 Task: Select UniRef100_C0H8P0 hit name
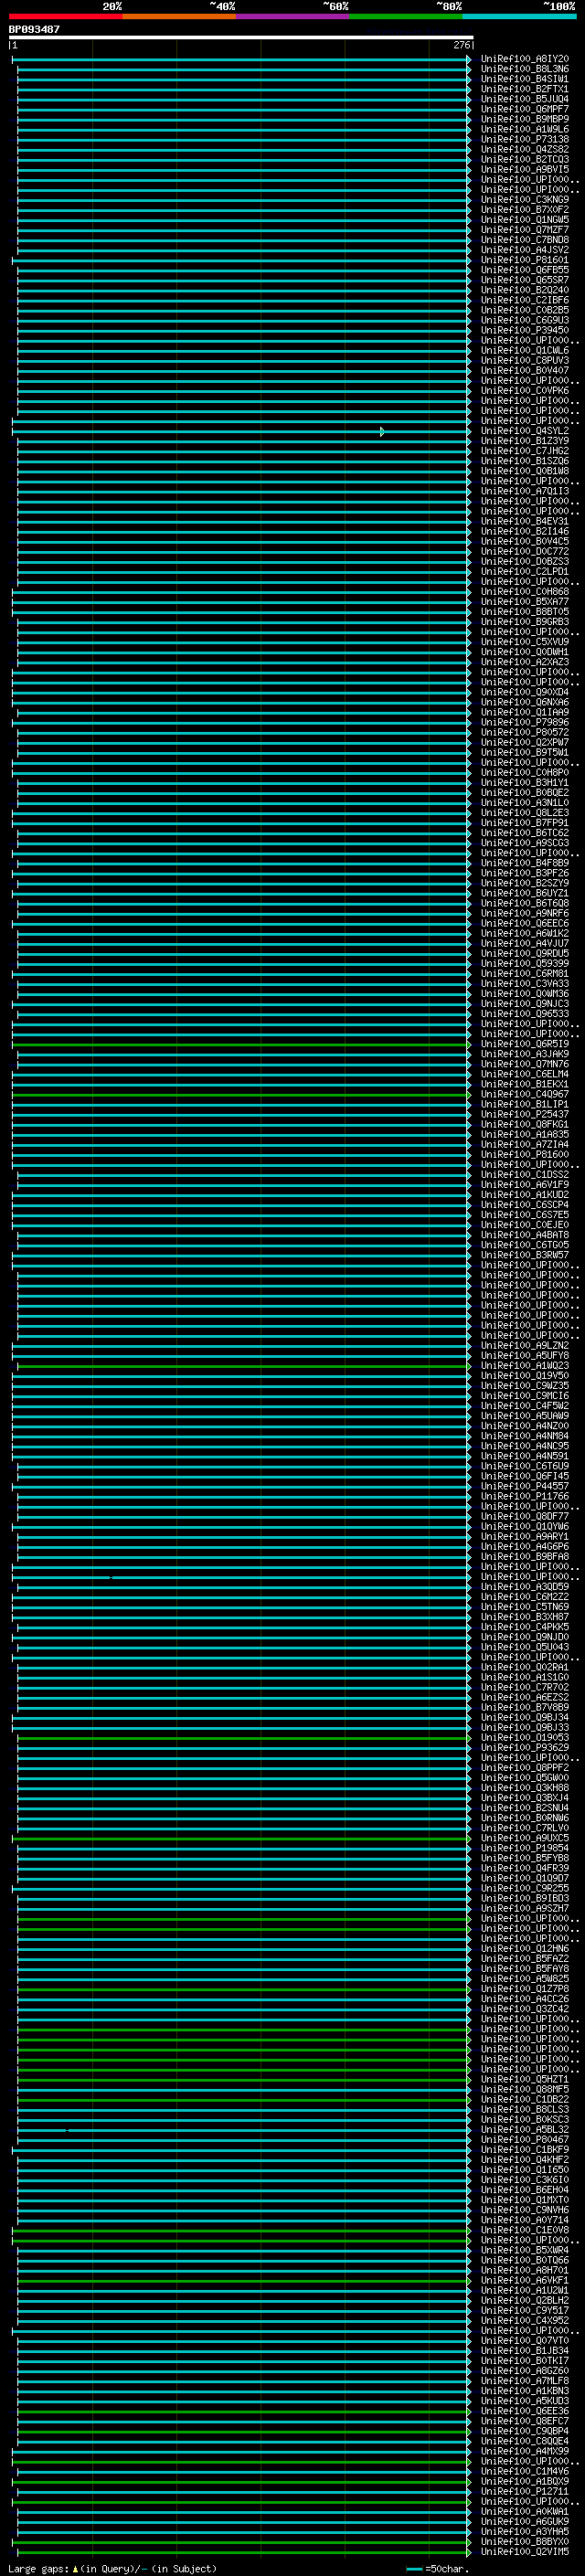(x=525, y=772)
